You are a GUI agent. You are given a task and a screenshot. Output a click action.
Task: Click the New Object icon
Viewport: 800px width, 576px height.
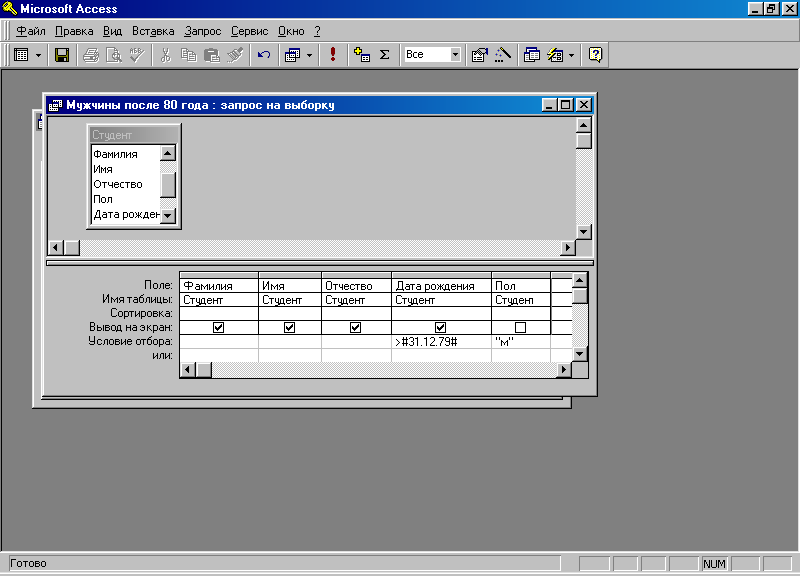(555, 55)
